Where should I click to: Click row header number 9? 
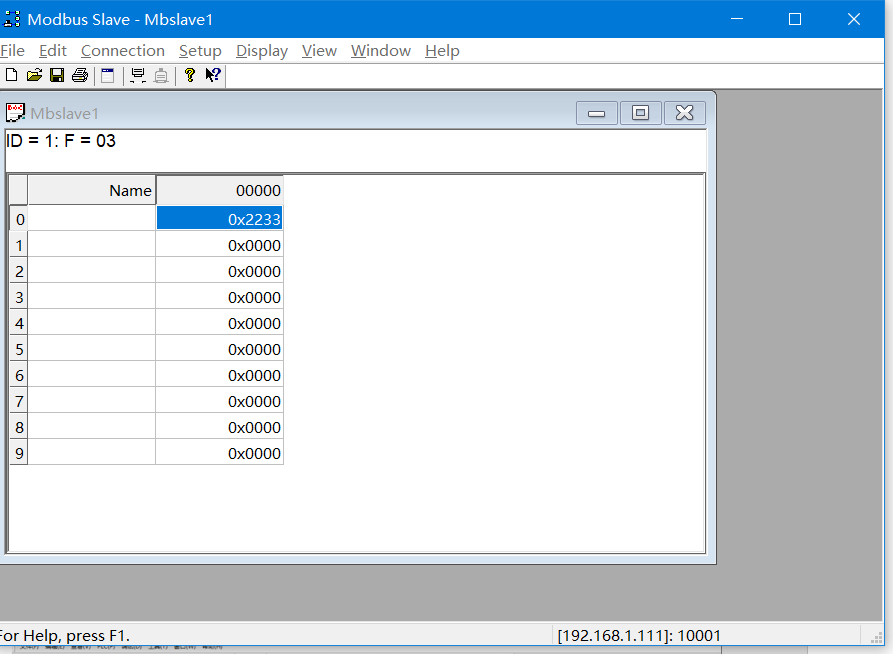click(x=19, y=453)
